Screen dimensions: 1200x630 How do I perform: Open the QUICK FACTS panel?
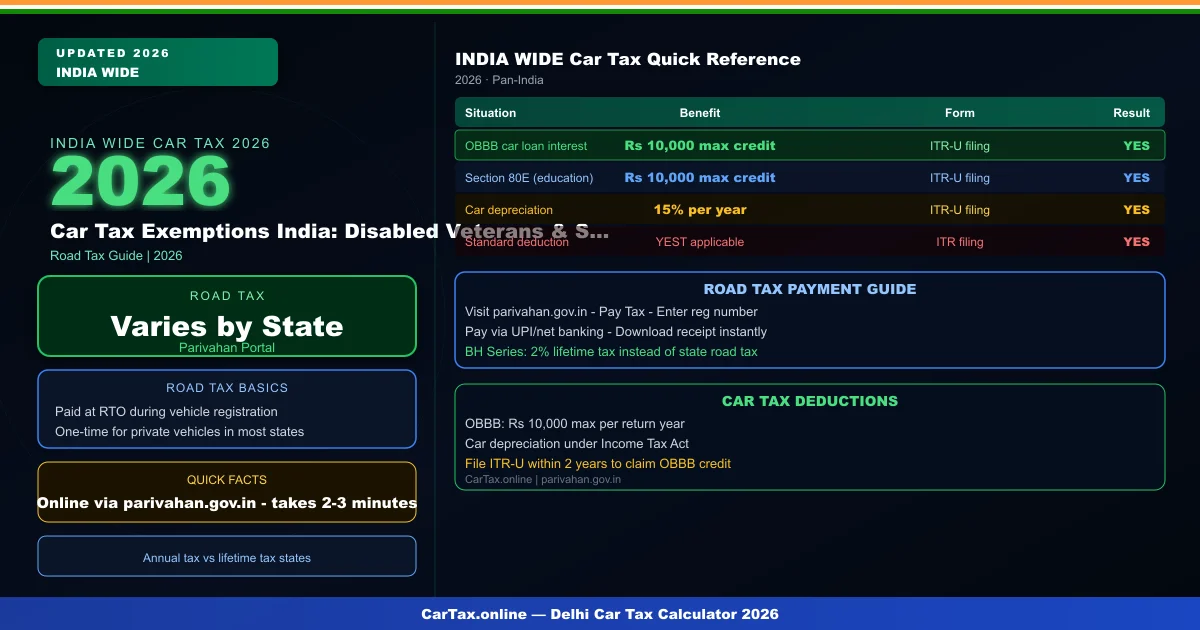point(226,480)
